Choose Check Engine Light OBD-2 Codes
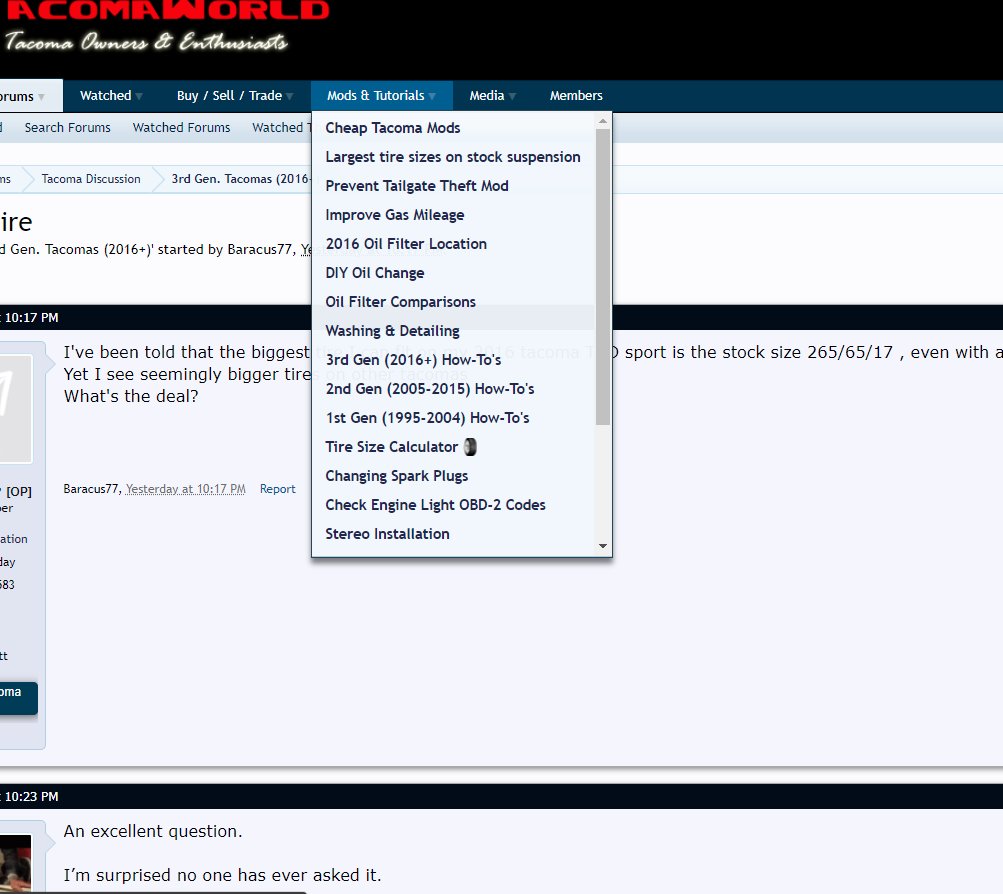 [x=436, y=505]
